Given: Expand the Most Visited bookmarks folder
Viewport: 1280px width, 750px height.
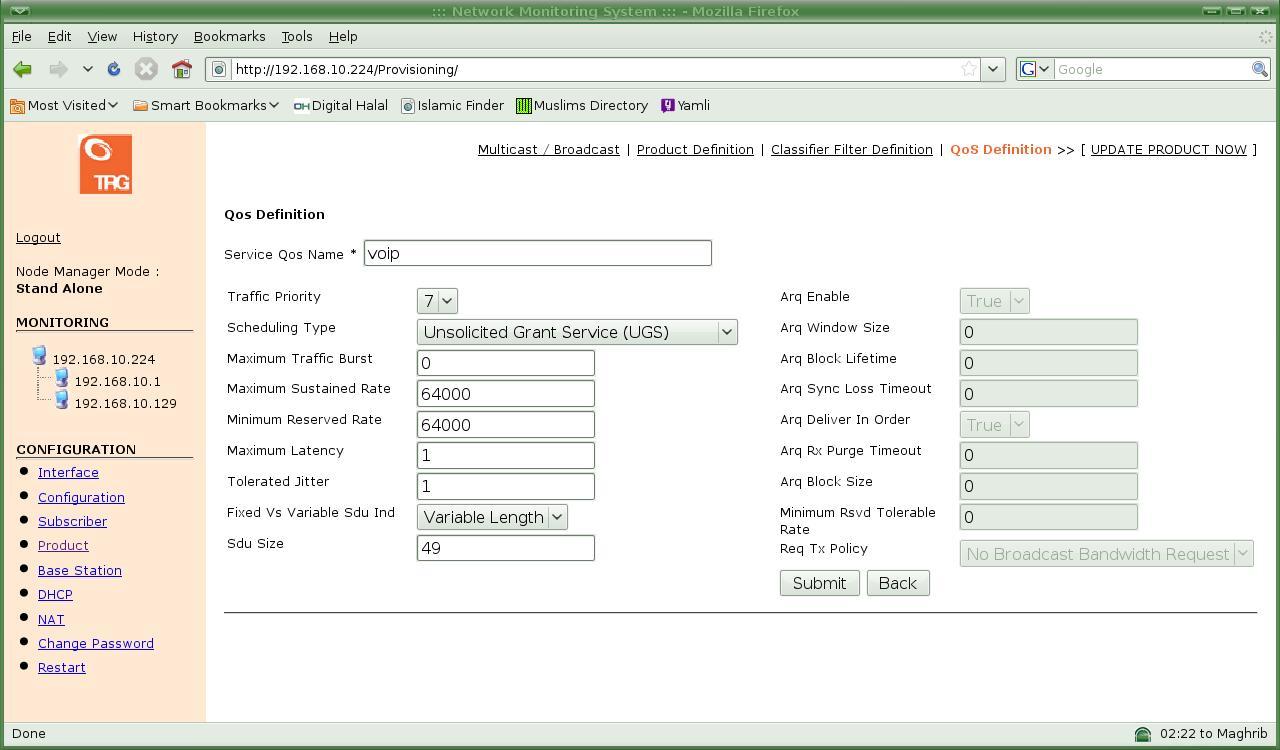Looking at the screenshot, I should (65, 105).
